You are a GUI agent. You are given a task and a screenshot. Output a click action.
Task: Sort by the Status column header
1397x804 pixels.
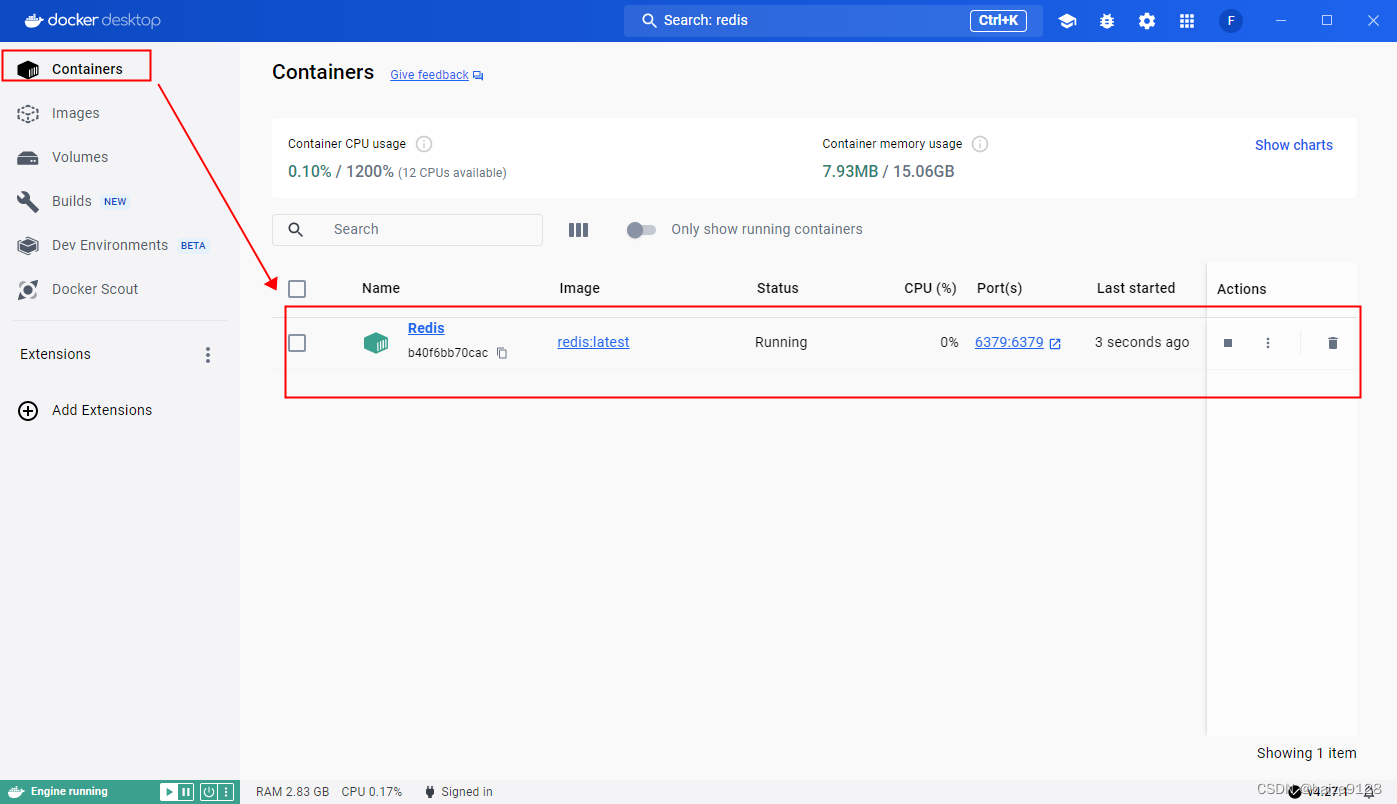coord(777,288)
